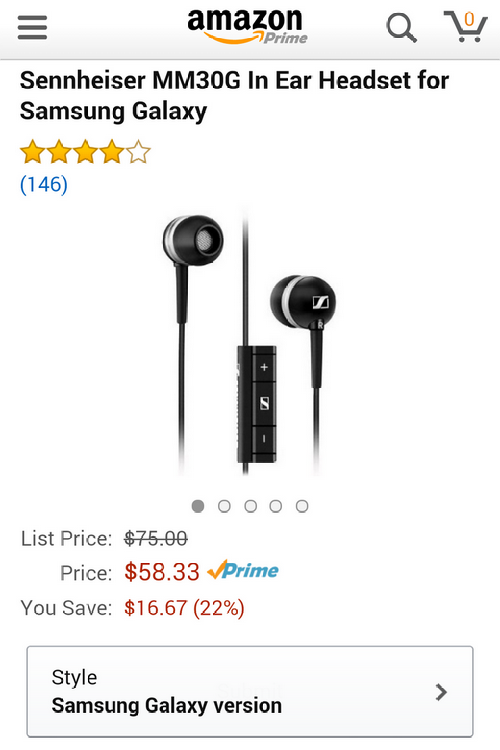Tap the magnifying glass search icon
The width and height of the screenshot is (500, 750).
401,28
